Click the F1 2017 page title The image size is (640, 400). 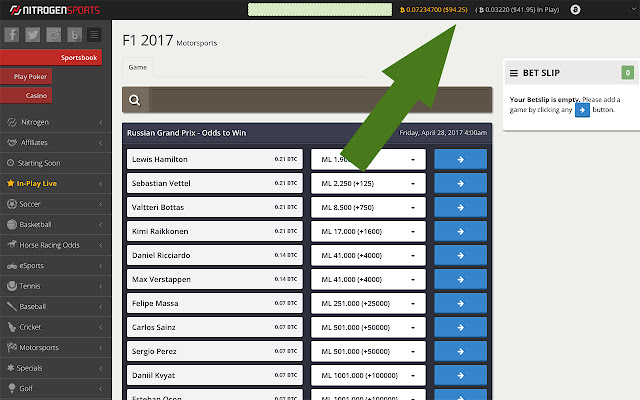point(148,40)
